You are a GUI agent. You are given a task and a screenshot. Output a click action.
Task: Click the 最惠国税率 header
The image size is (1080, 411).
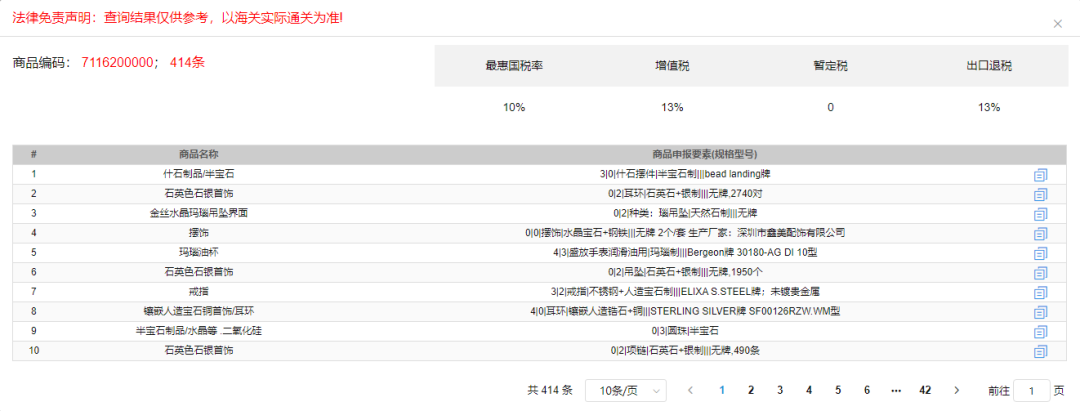(514, 66)
